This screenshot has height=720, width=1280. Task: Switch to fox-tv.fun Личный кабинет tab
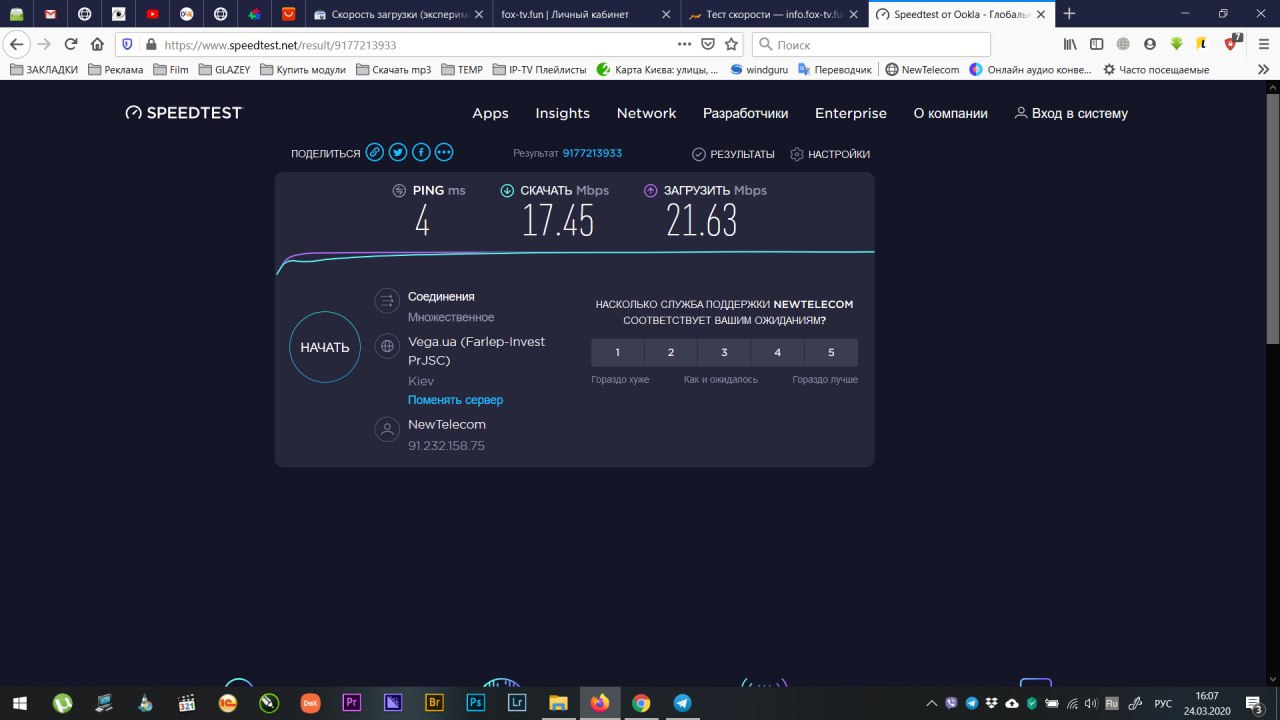coord(585,14)
